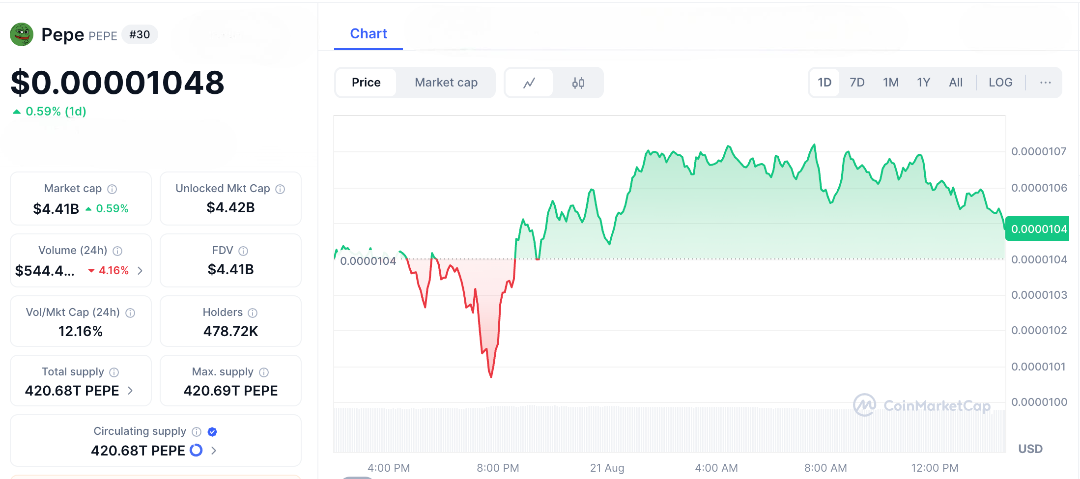Click circulating supply verified badge
Screen dimensions: 1080x479
click(x=213, y=432)
